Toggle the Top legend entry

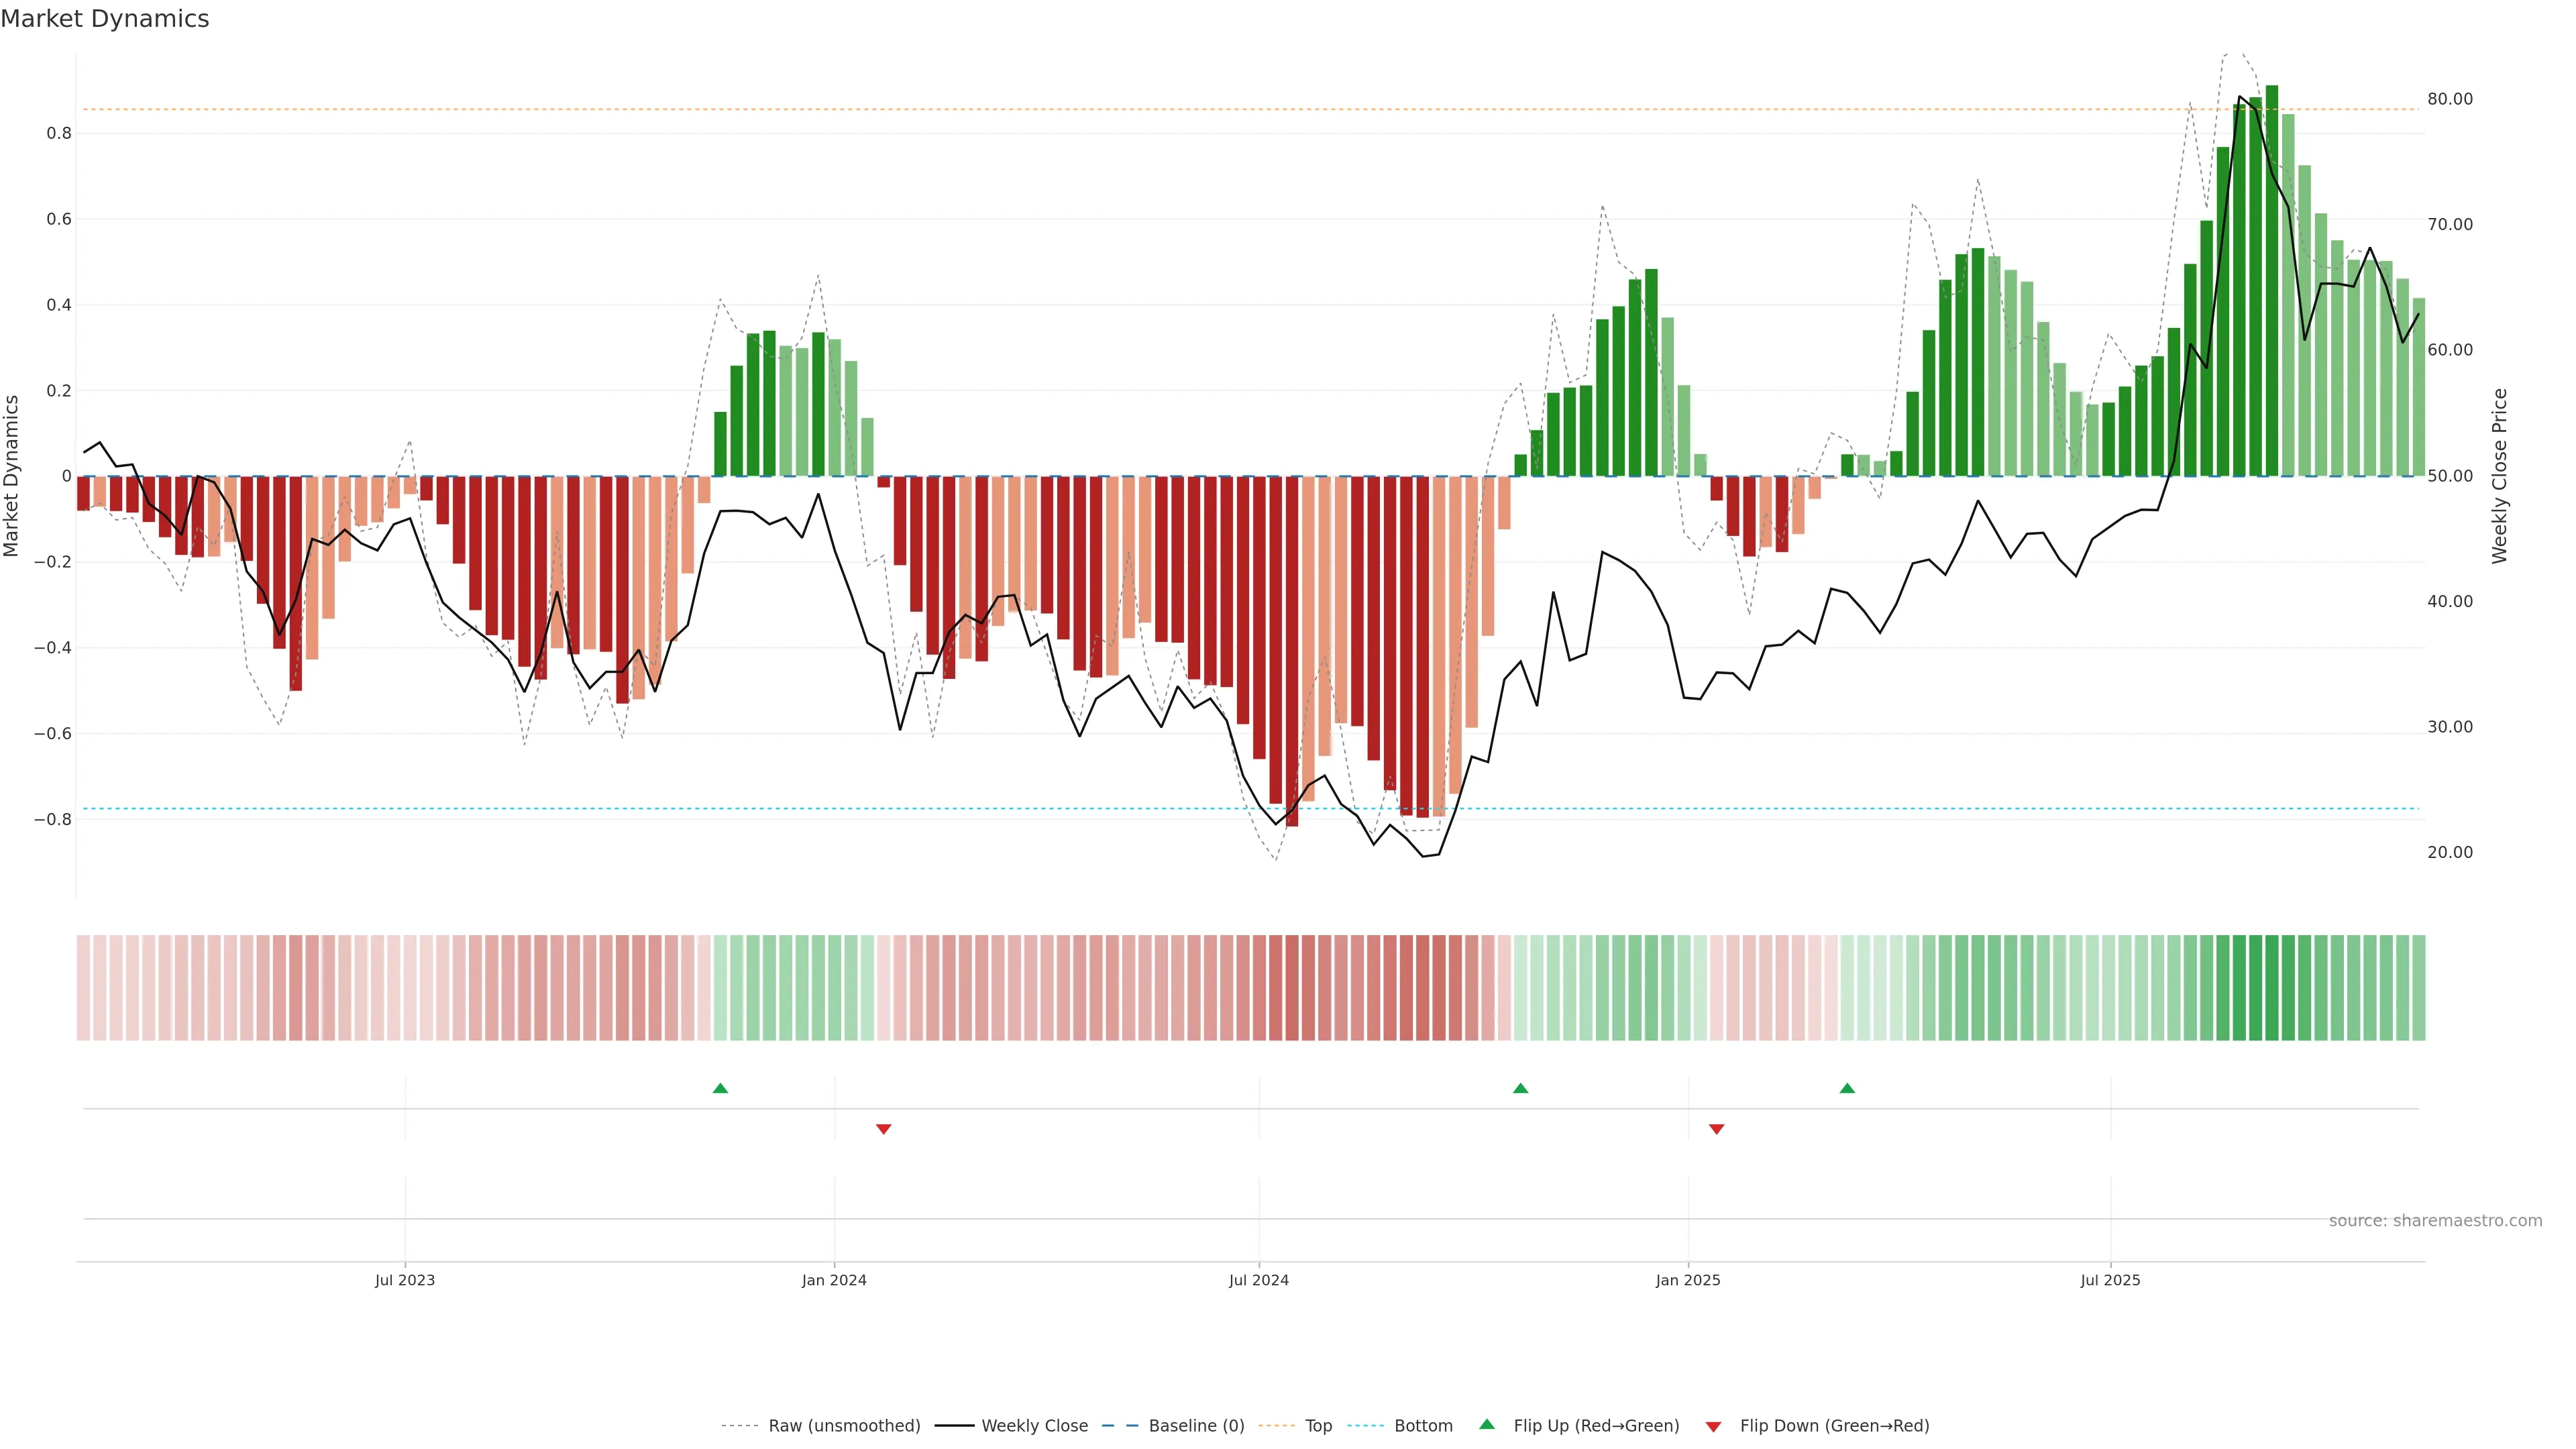pyautogui.click(x=1318, y=1426)
